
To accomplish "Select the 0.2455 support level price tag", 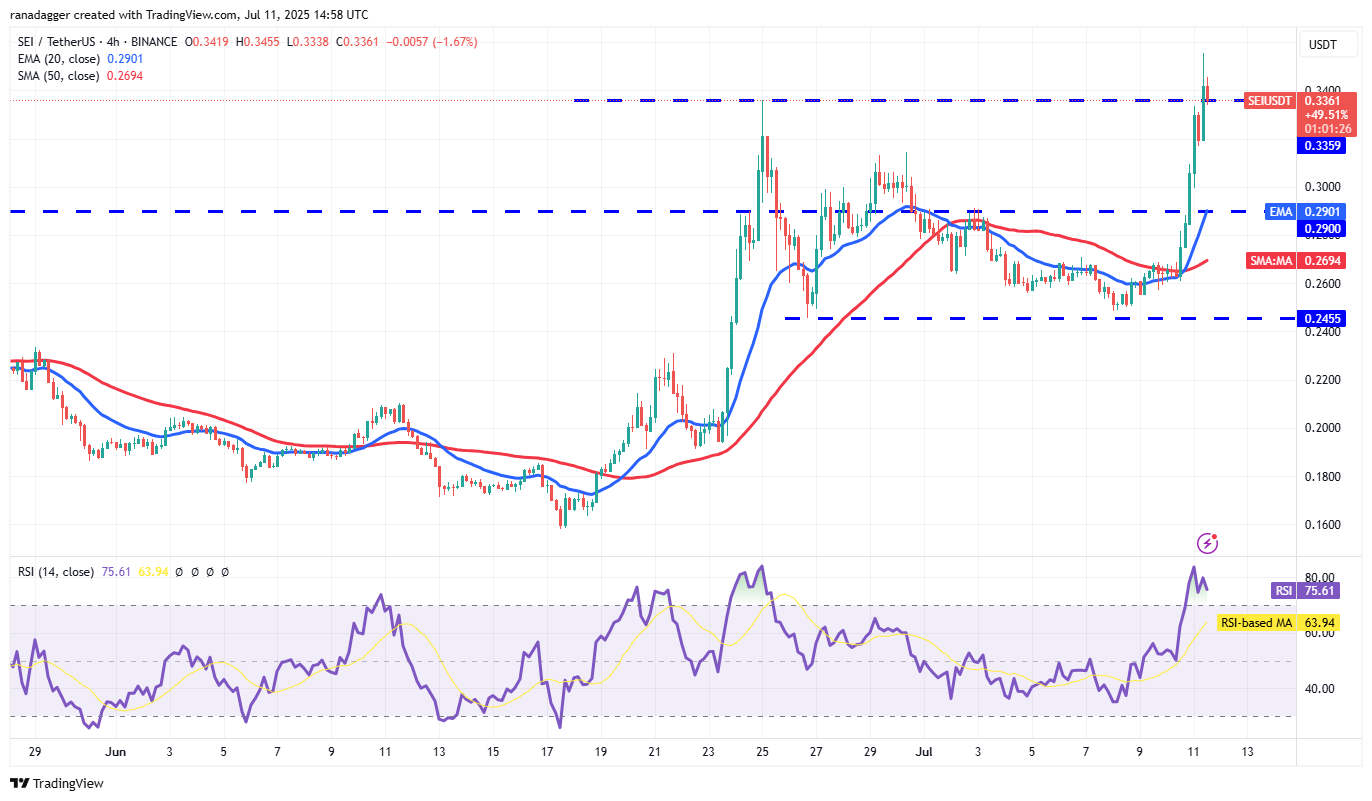I will coord(1321,319).
